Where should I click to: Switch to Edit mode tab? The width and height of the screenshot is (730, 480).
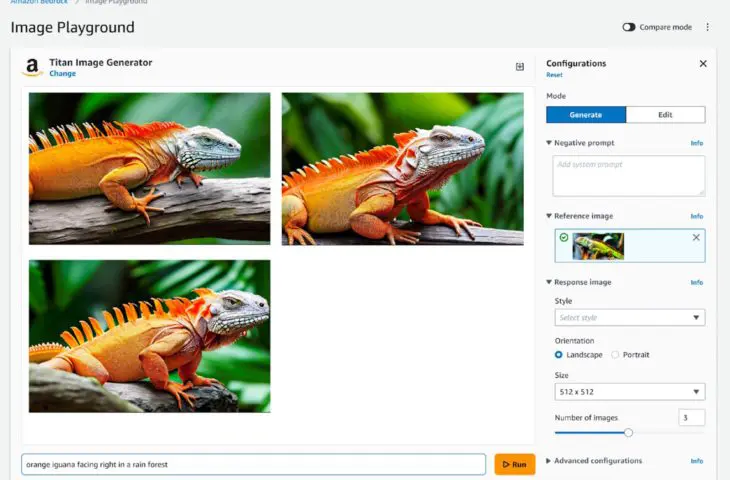tap(665, 115)
